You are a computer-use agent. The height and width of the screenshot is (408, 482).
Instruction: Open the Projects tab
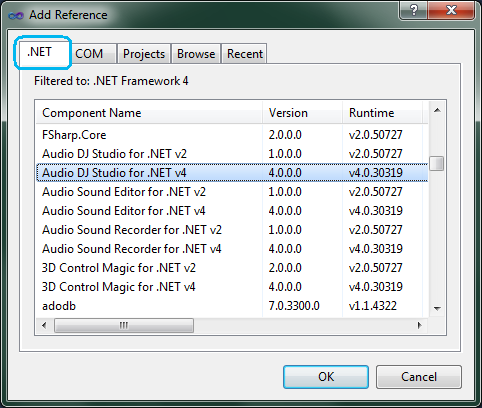pos(144,54)
